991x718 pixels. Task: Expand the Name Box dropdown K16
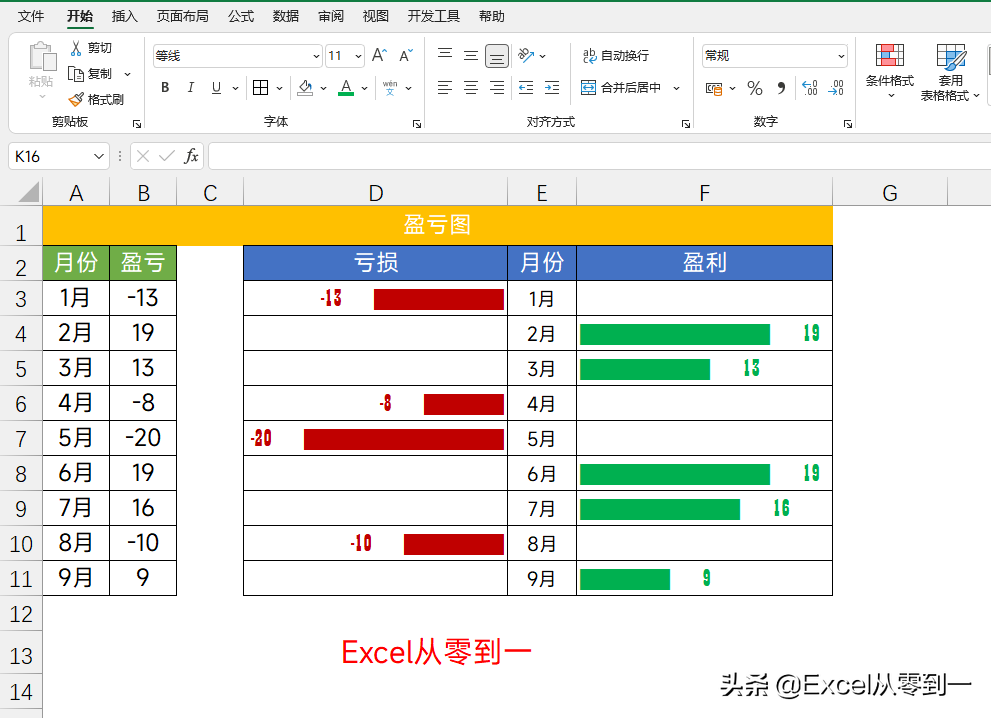99,156
